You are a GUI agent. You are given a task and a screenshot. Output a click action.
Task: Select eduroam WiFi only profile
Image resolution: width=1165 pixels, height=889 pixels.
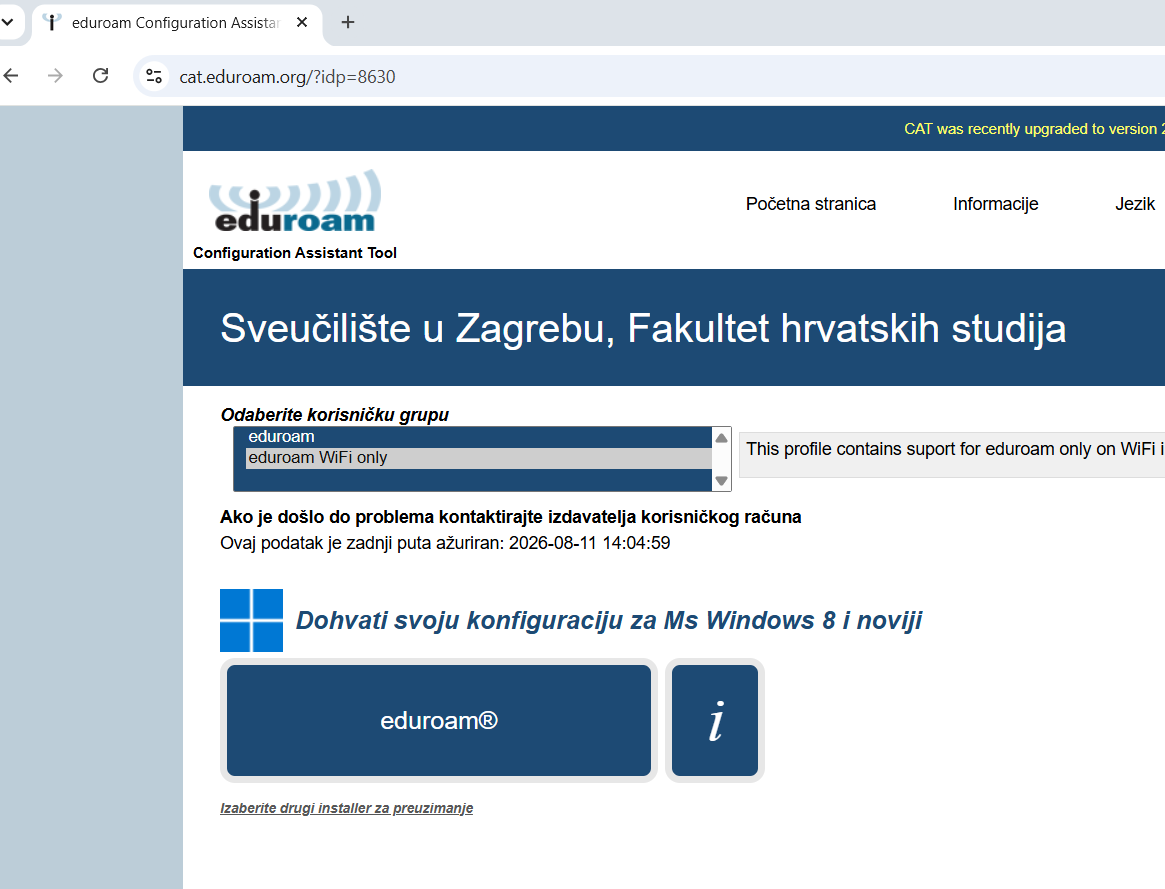(x=478, y=457)
